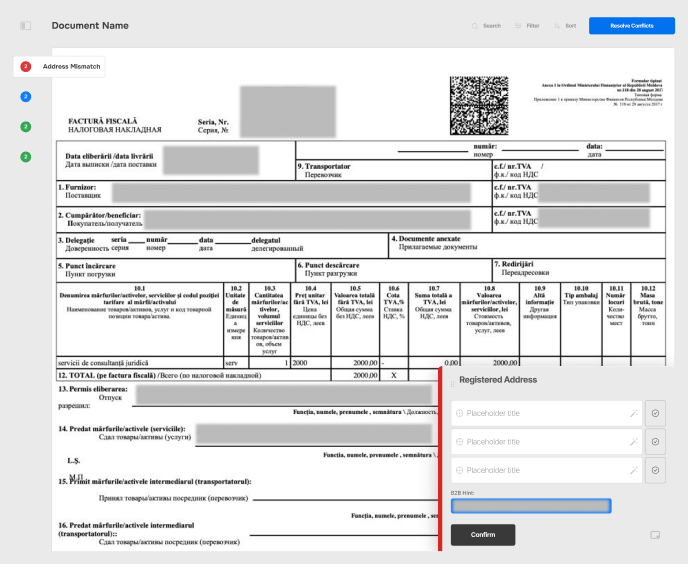This screenshot has height=564, width=688.
Task: Click the '1. Furnizor:' label
Action: (77, 187)
